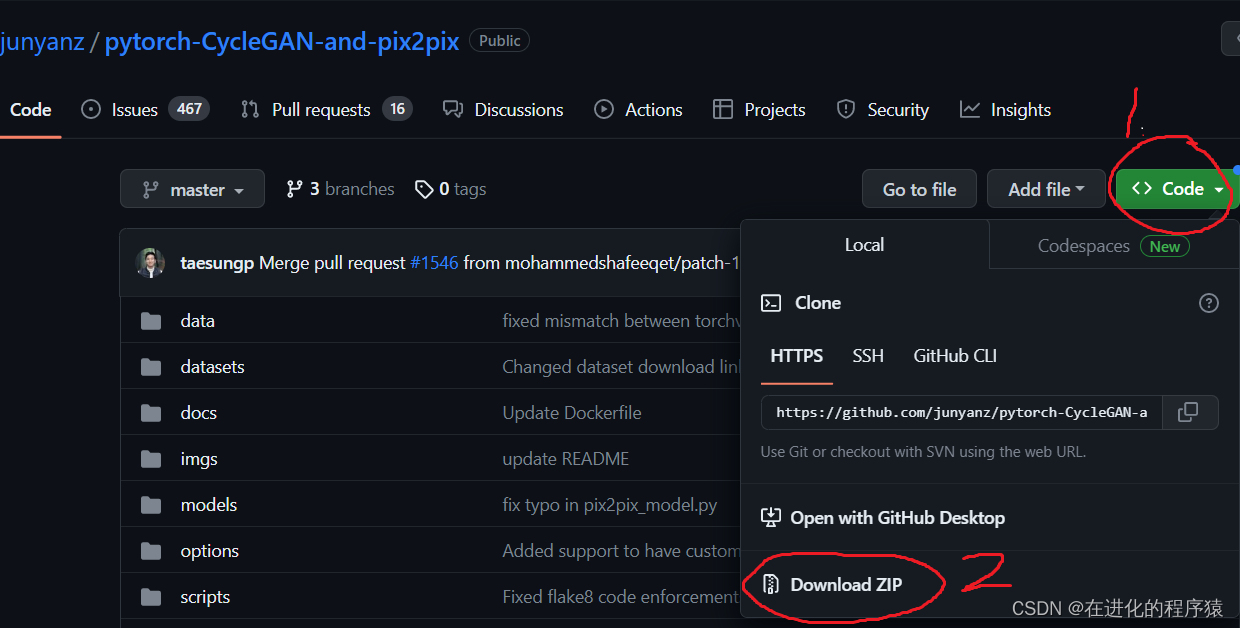This screenshot has width=1240, height=628.
Task: Click folder icon next to imgs
Action: coord(151,459)
